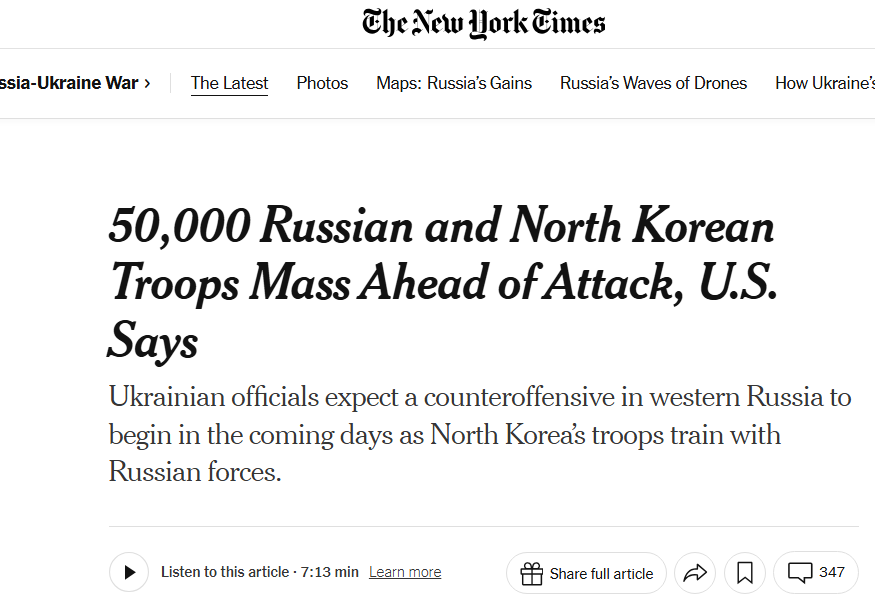This screenshot has height=613, width=875.
Task: Open comments via the speech bubble icon
Action: [800, 573]
